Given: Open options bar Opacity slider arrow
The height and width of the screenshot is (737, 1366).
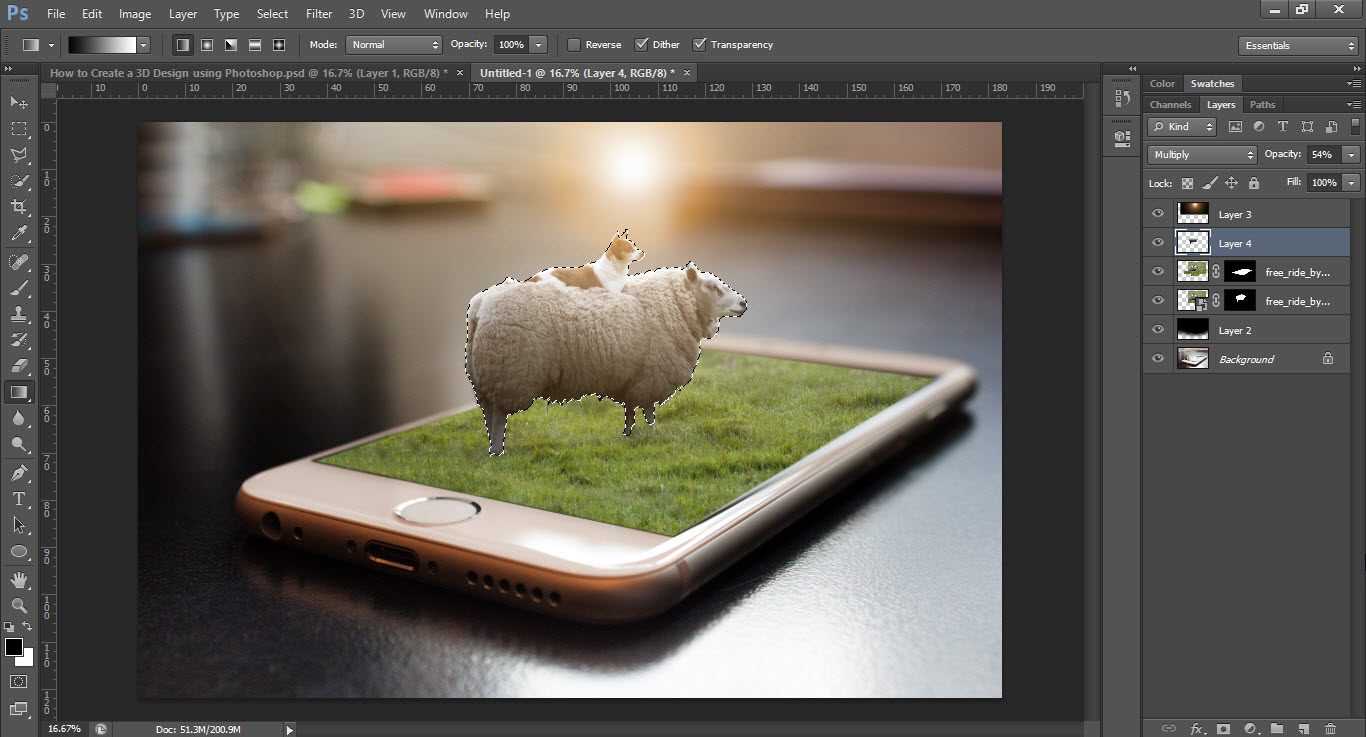Looking at the screenshot, I should (x=539, y=45).
